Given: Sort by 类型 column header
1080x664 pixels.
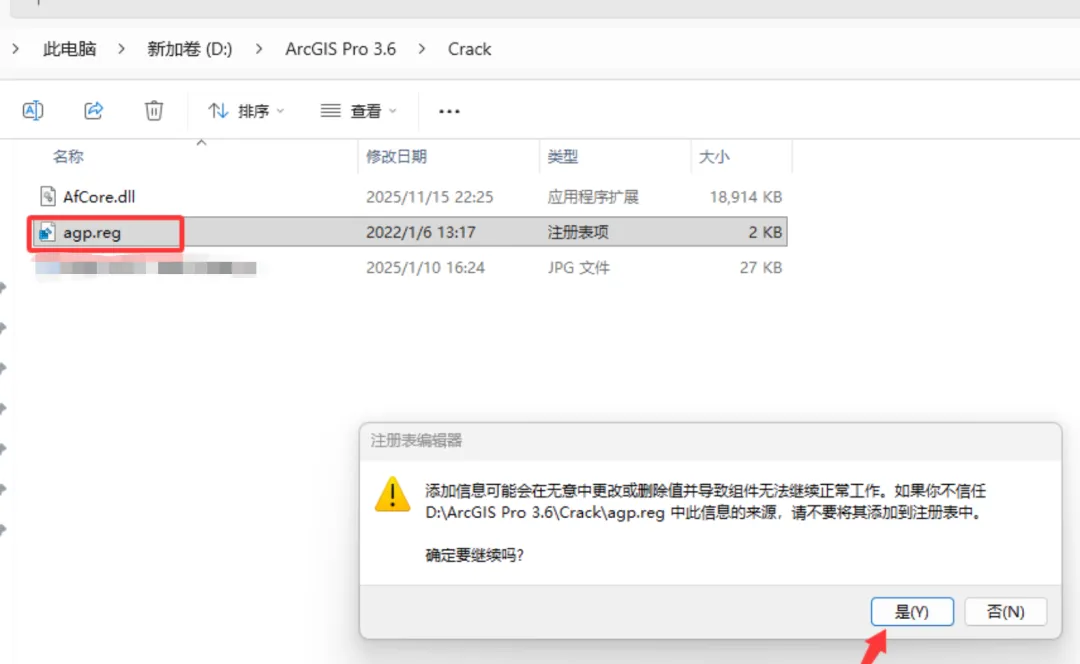Looking at the screenshot, I should 563,156.
